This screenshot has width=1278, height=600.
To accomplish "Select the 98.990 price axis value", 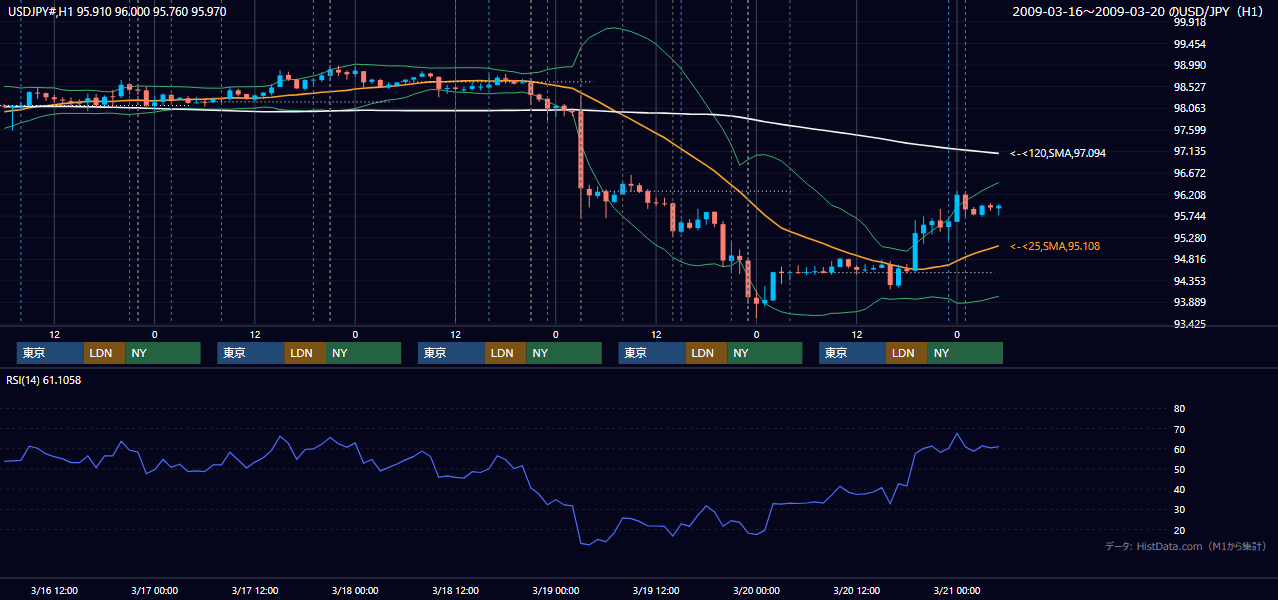I will click(x=1189, y=65).
